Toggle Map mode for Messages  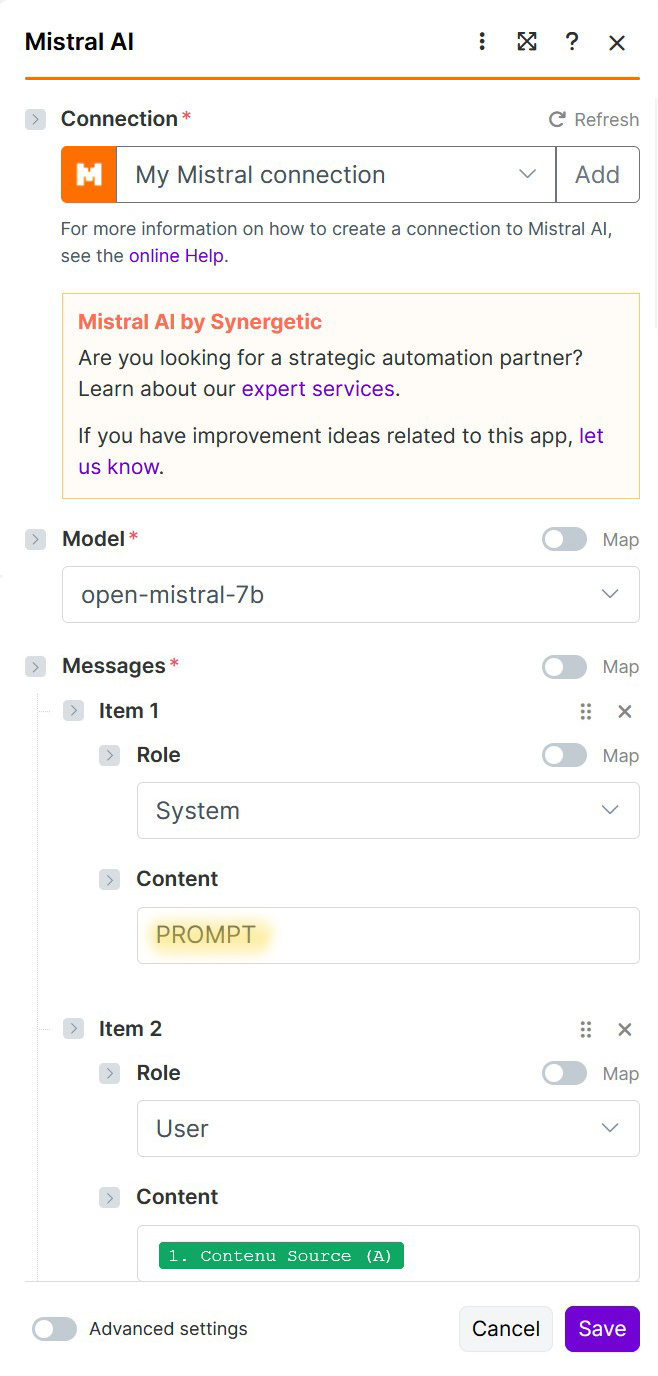[x=564, y=667]
